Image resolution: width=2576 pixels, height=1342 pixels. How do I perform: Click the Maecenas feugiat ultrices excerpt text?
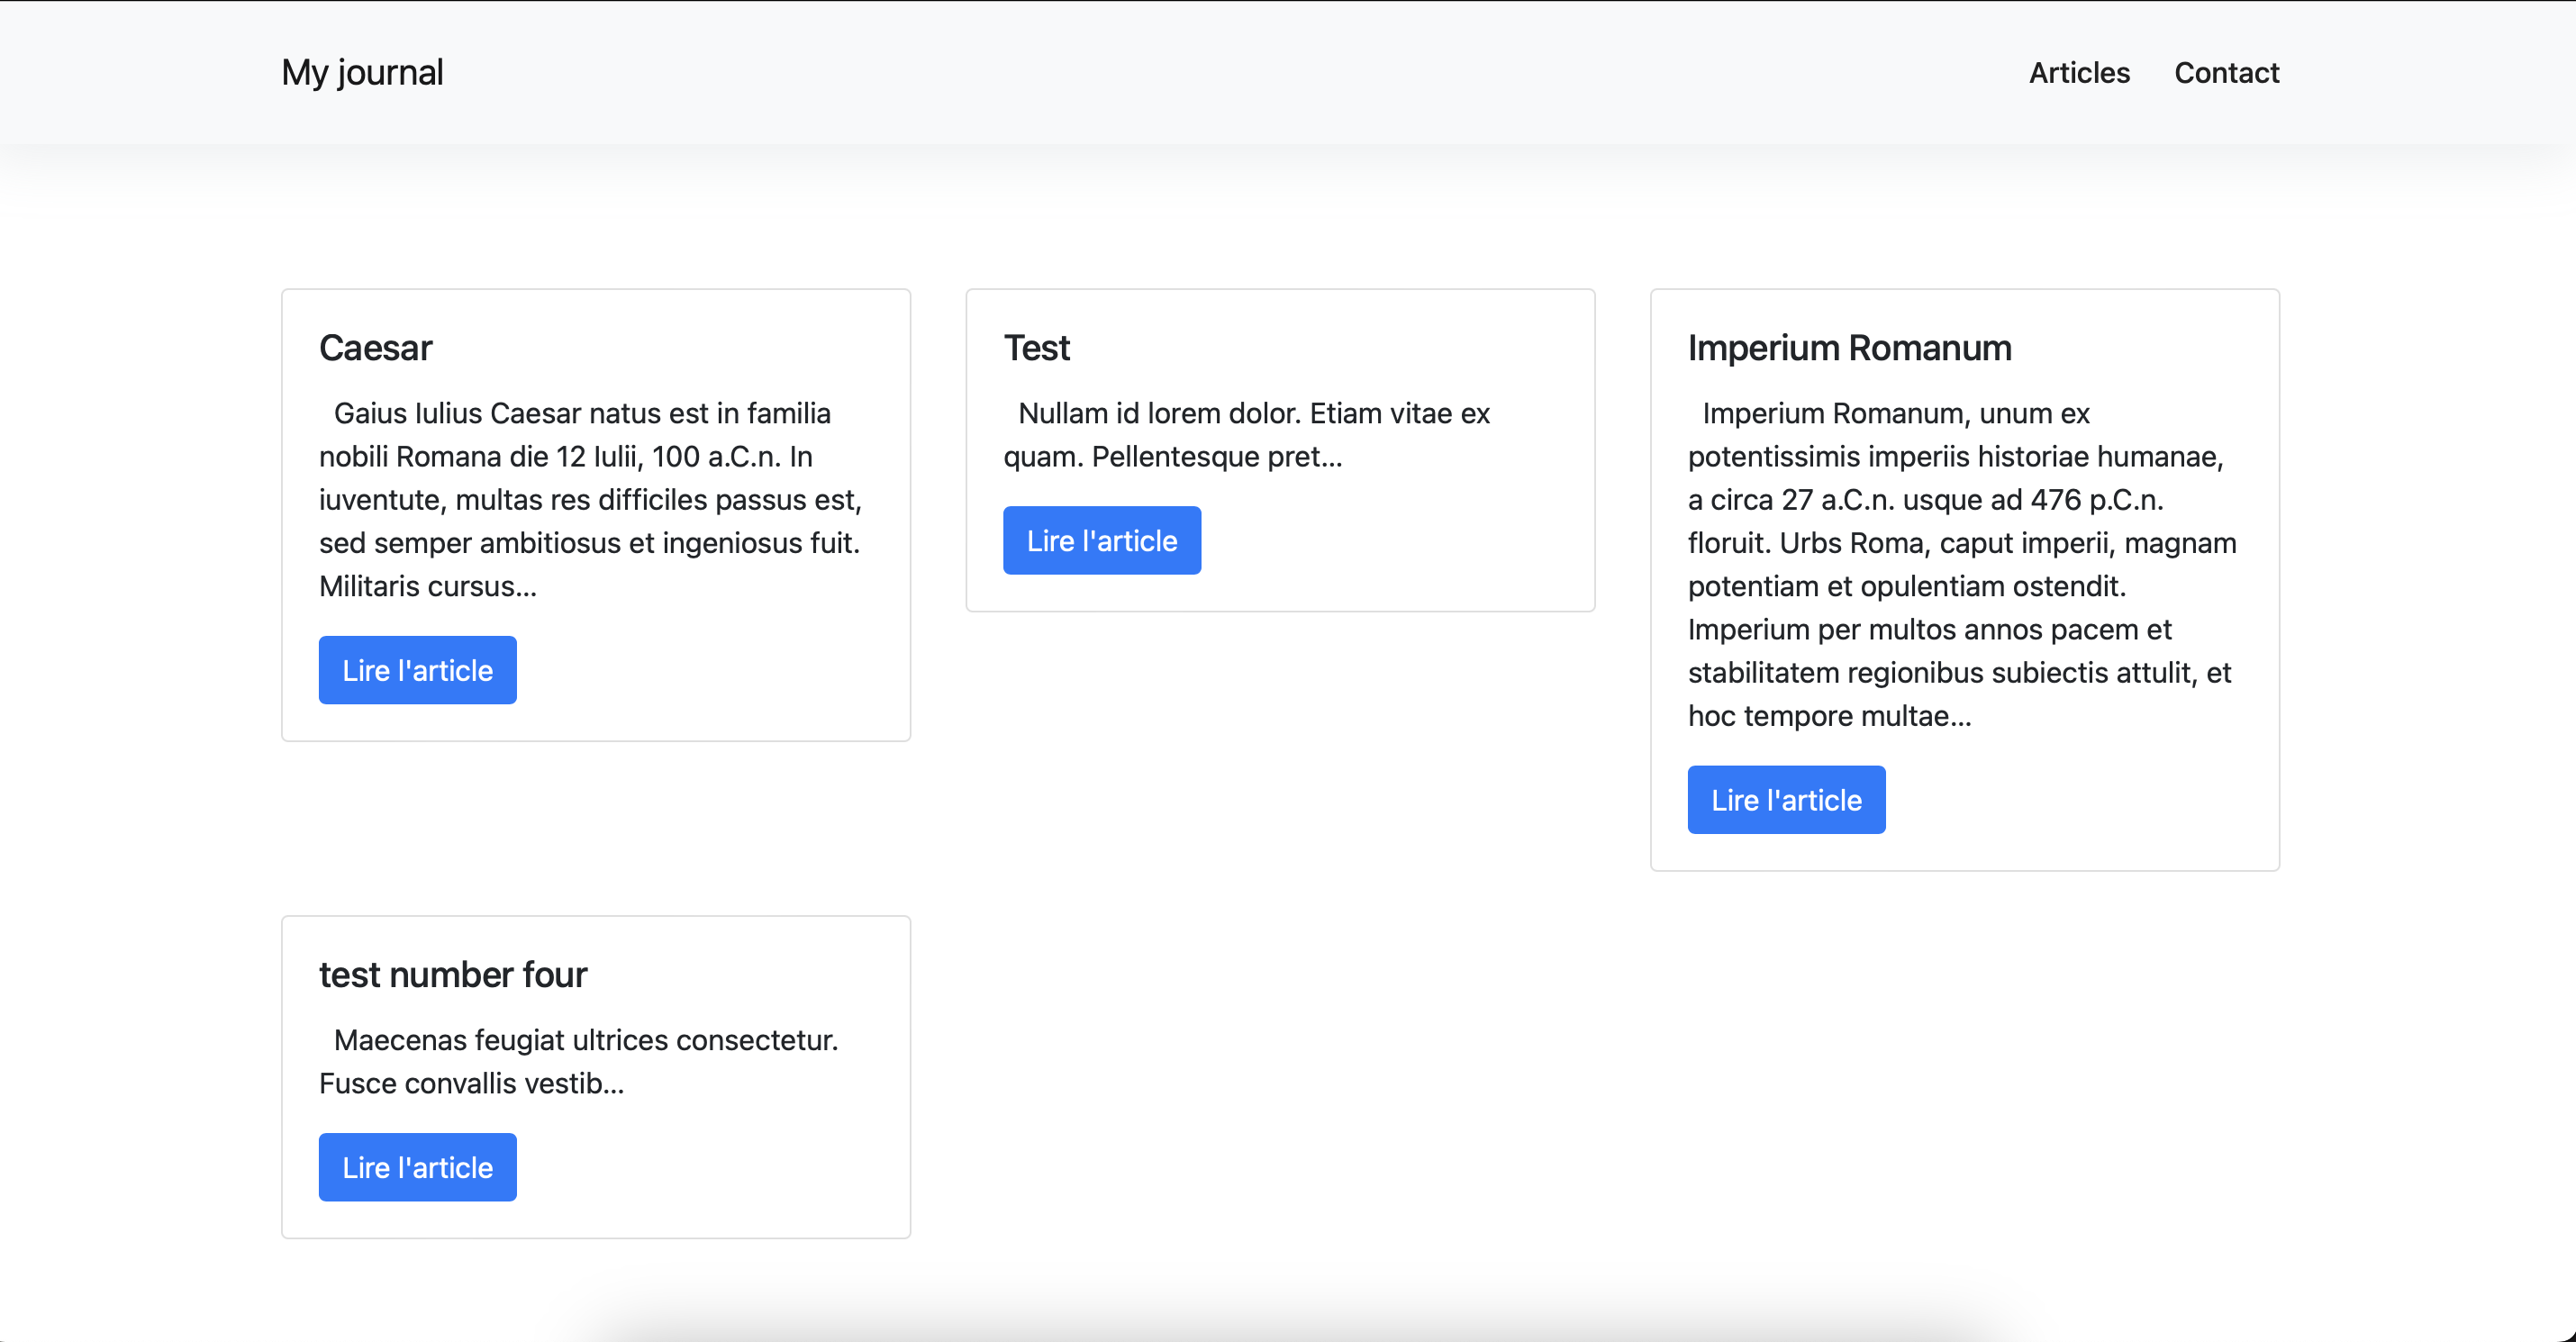(x=578, y=1061)
